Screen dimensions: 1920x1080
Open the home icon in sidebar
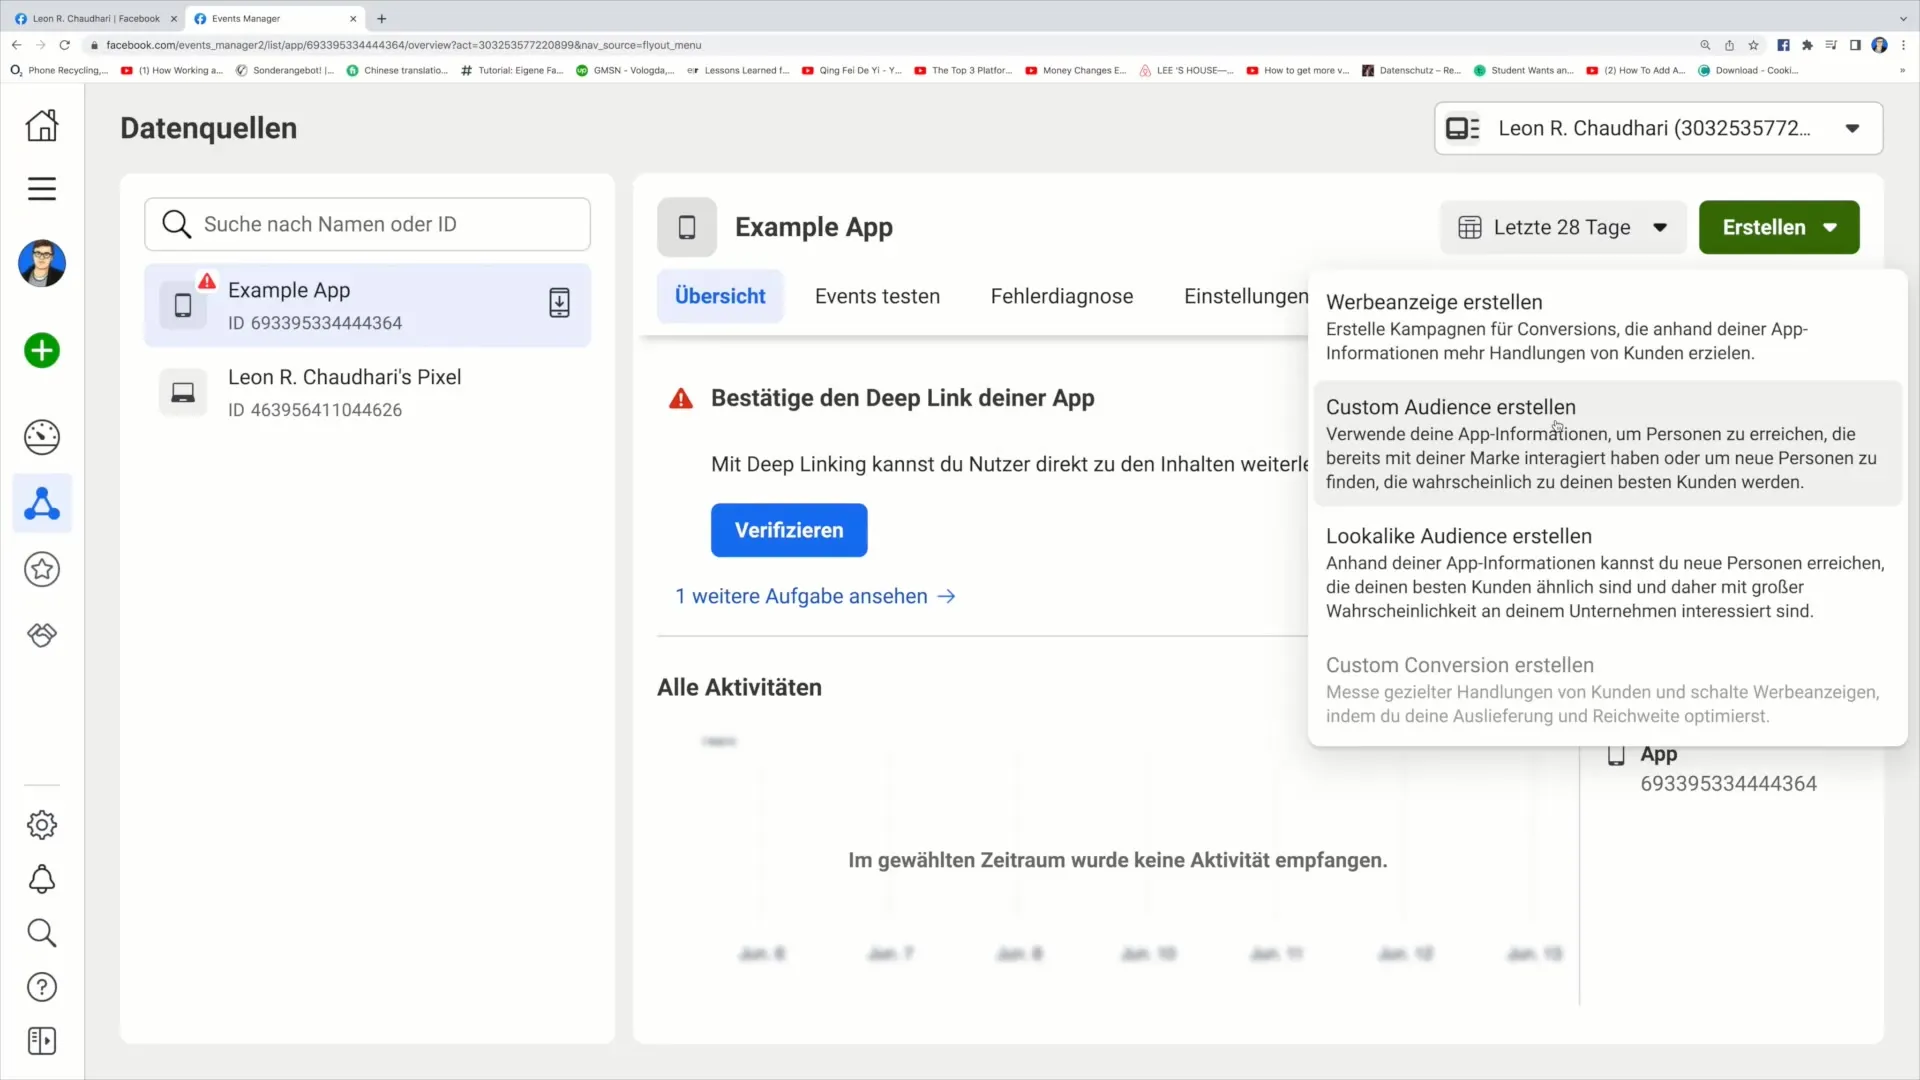[42, 125]
